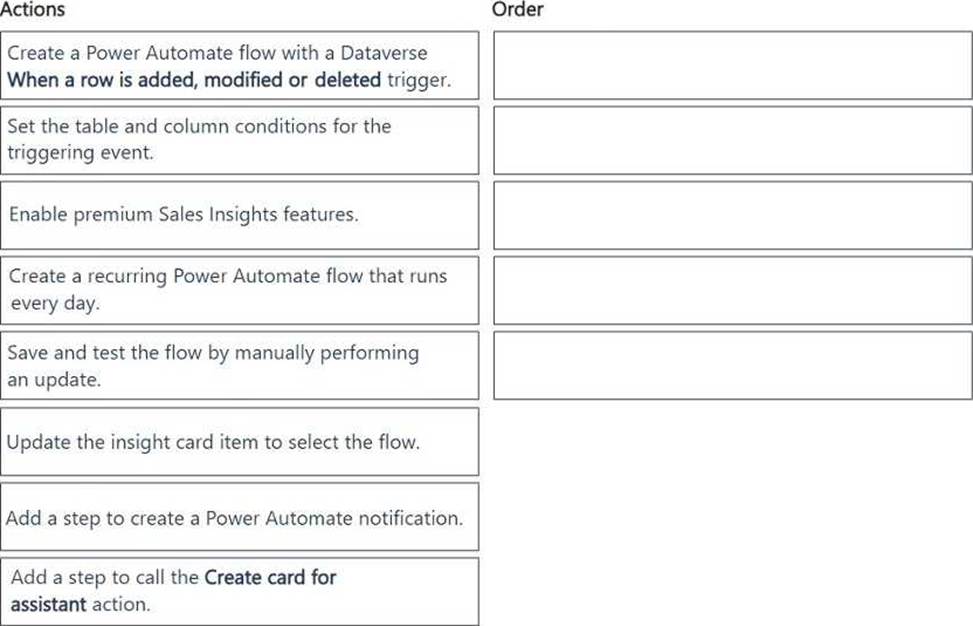Click 'an update.' text in save action
The width and height of the screenshot is (973, 626).
[x=54, y=380]
